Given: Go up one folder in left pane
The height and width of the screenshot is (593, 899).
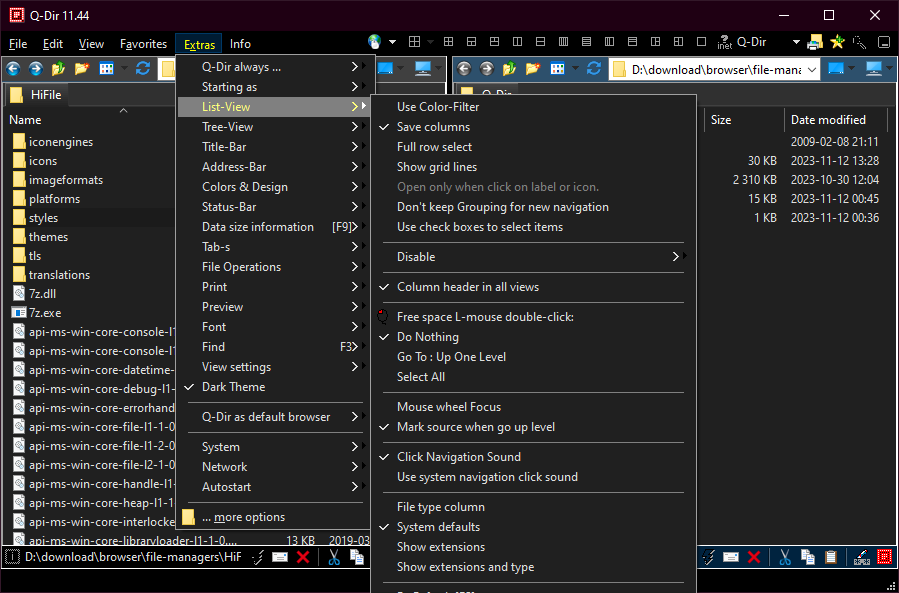Looking at the screenshot, I should click(x=59, y=69).
